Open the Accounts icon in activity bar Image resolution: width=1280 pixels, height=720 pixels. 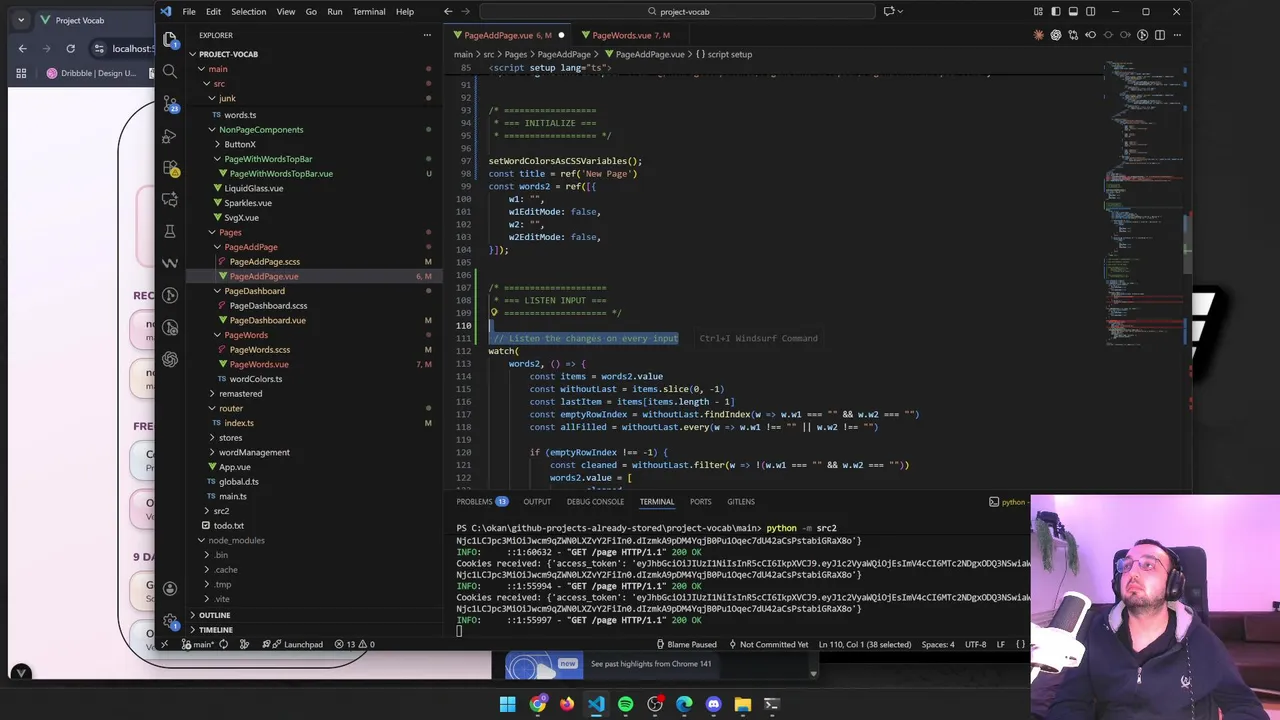(x=170, y=588)
